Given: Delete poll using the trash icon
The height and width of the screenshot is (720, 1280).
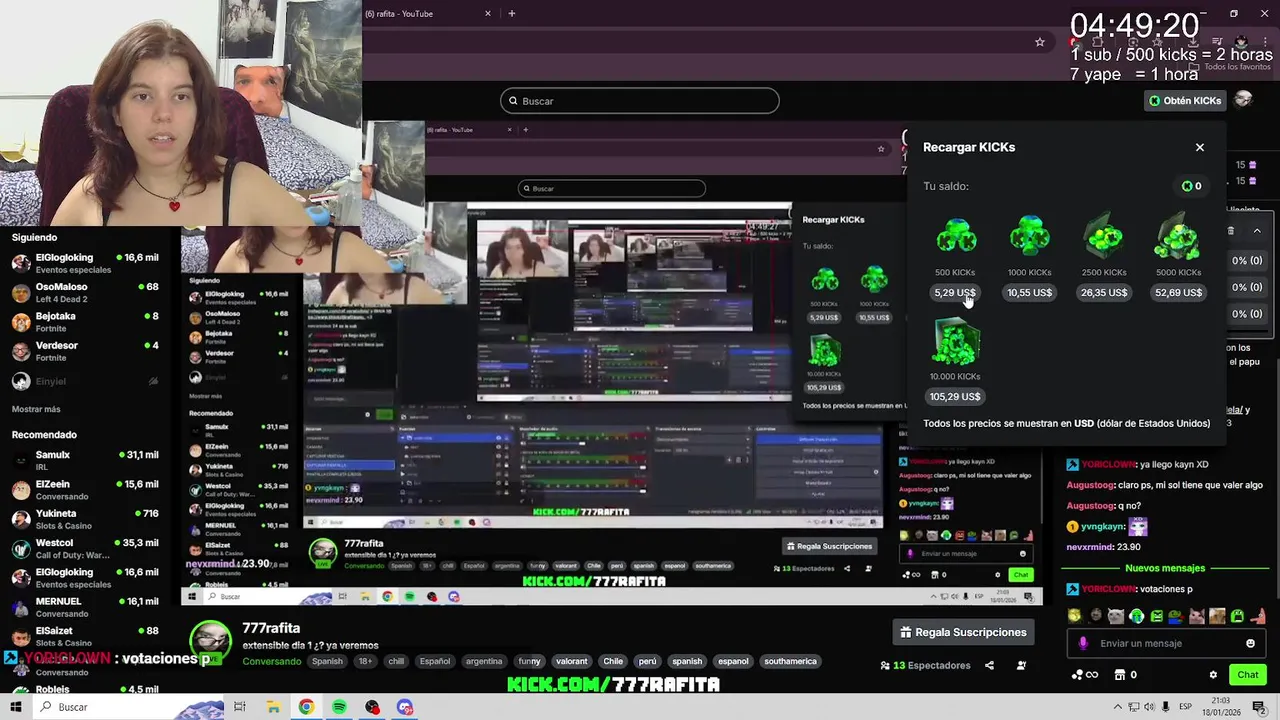Looking at the screenshot, I should (1231, 231).
